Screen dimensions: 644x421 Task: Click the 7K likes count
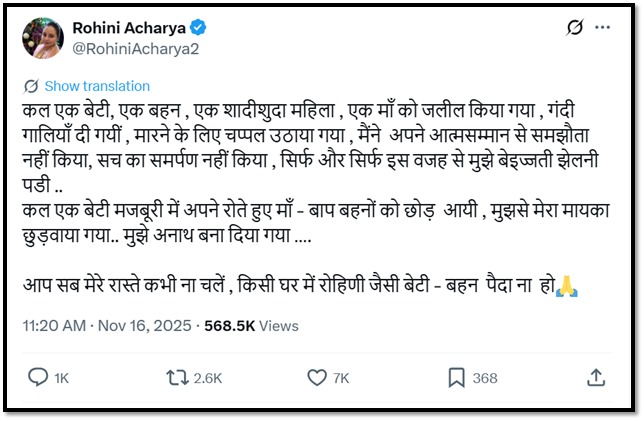(342, 377)
